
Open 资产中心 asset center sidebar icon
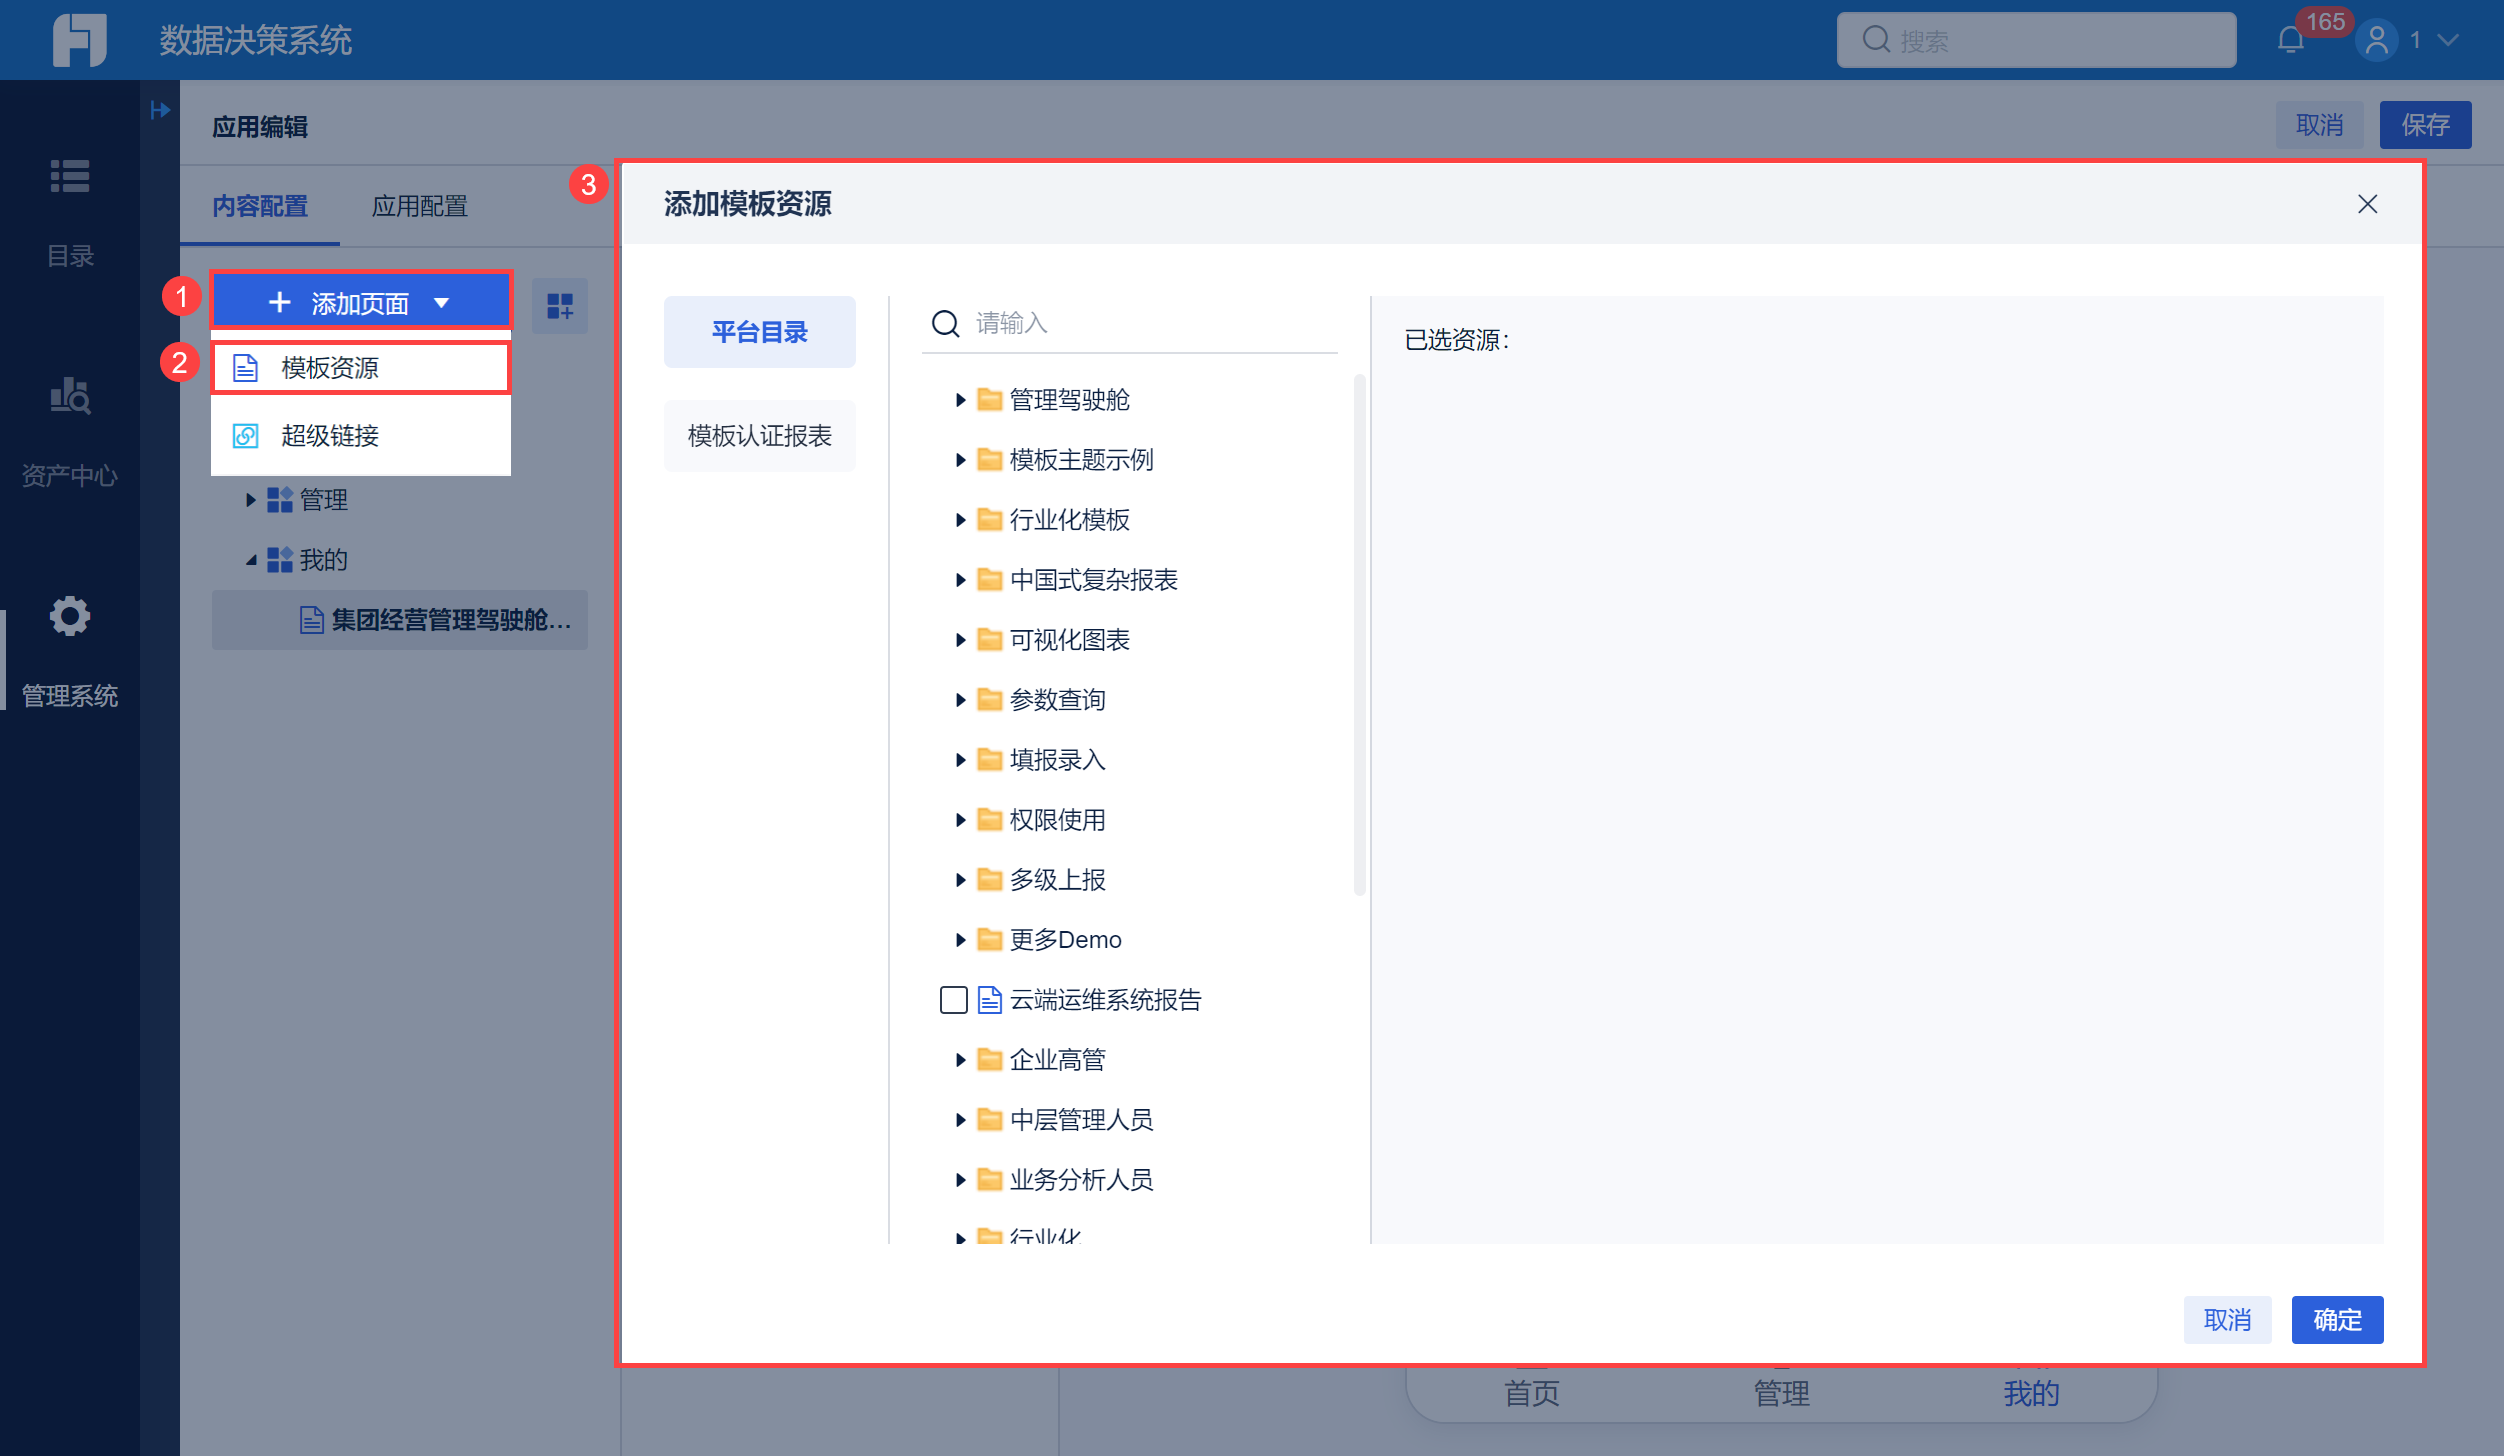click(x=70, y=397)
